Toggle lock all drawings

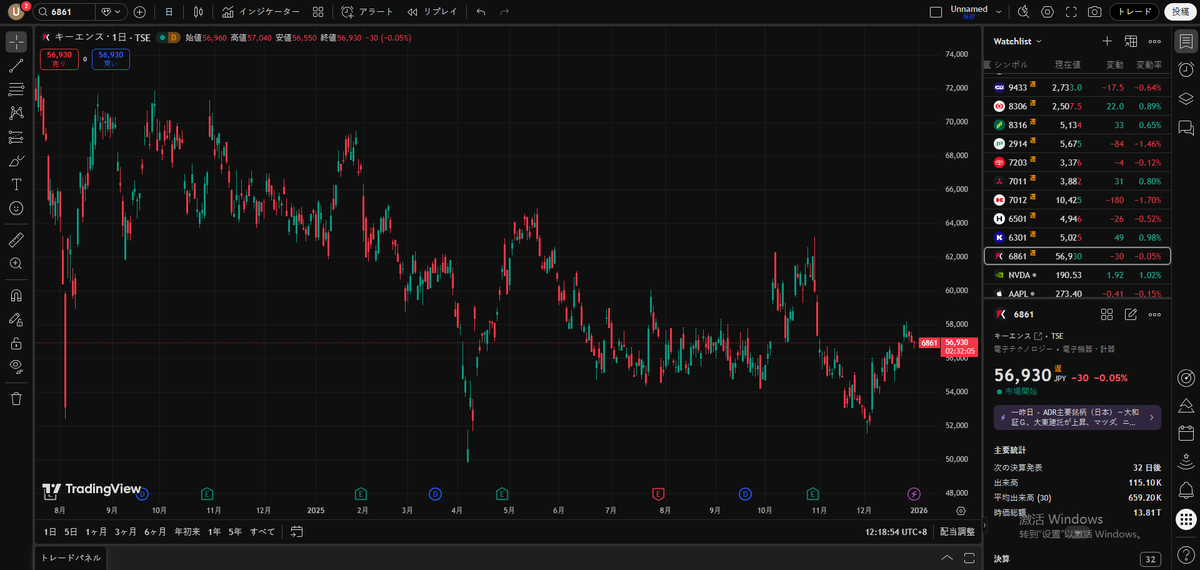pos(16,343)
